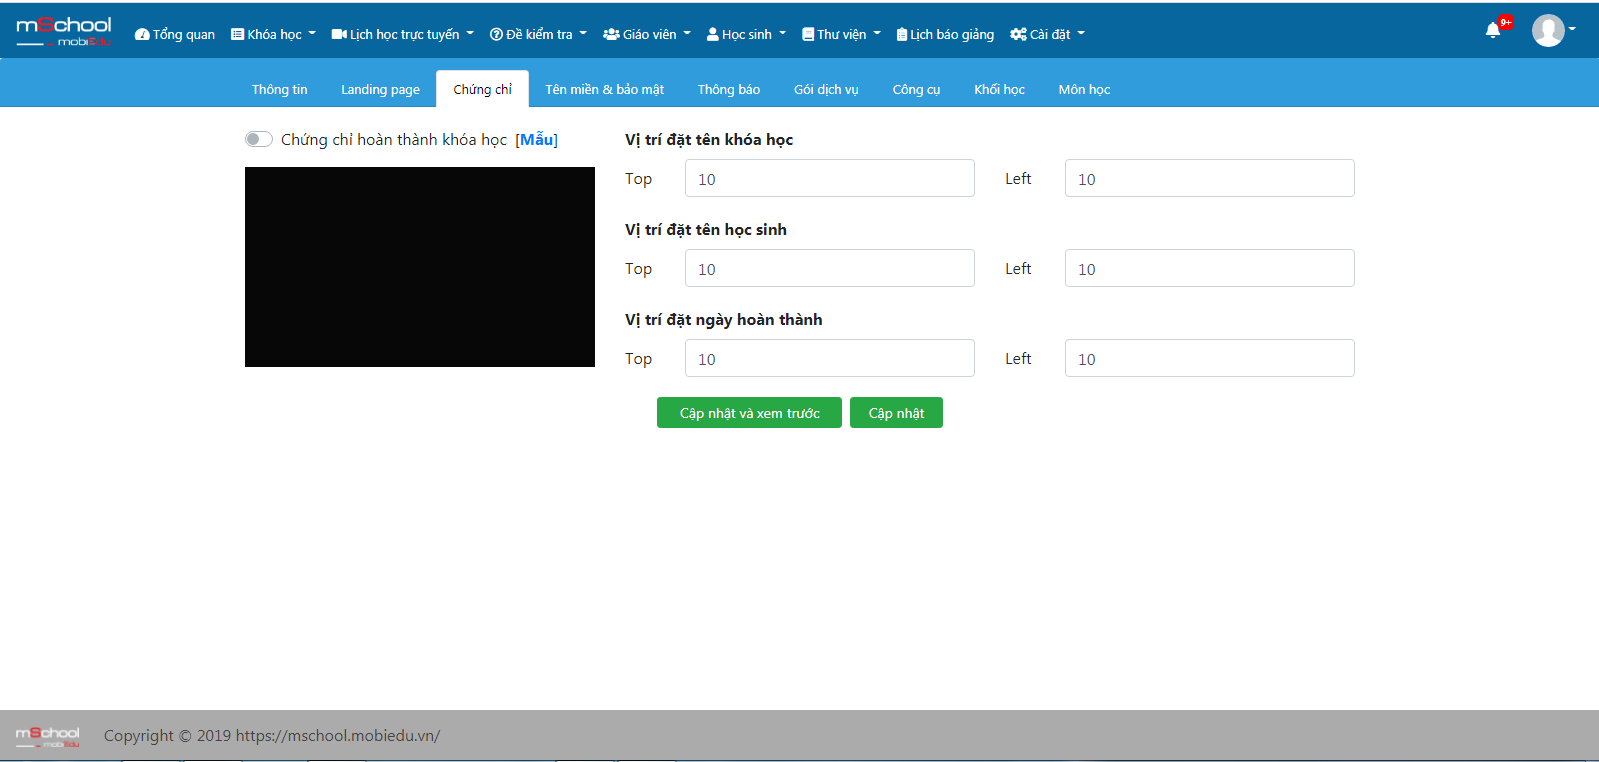Click the black certificate preview image
This screenshot has width=1599, height=762.
pos(420,267)
